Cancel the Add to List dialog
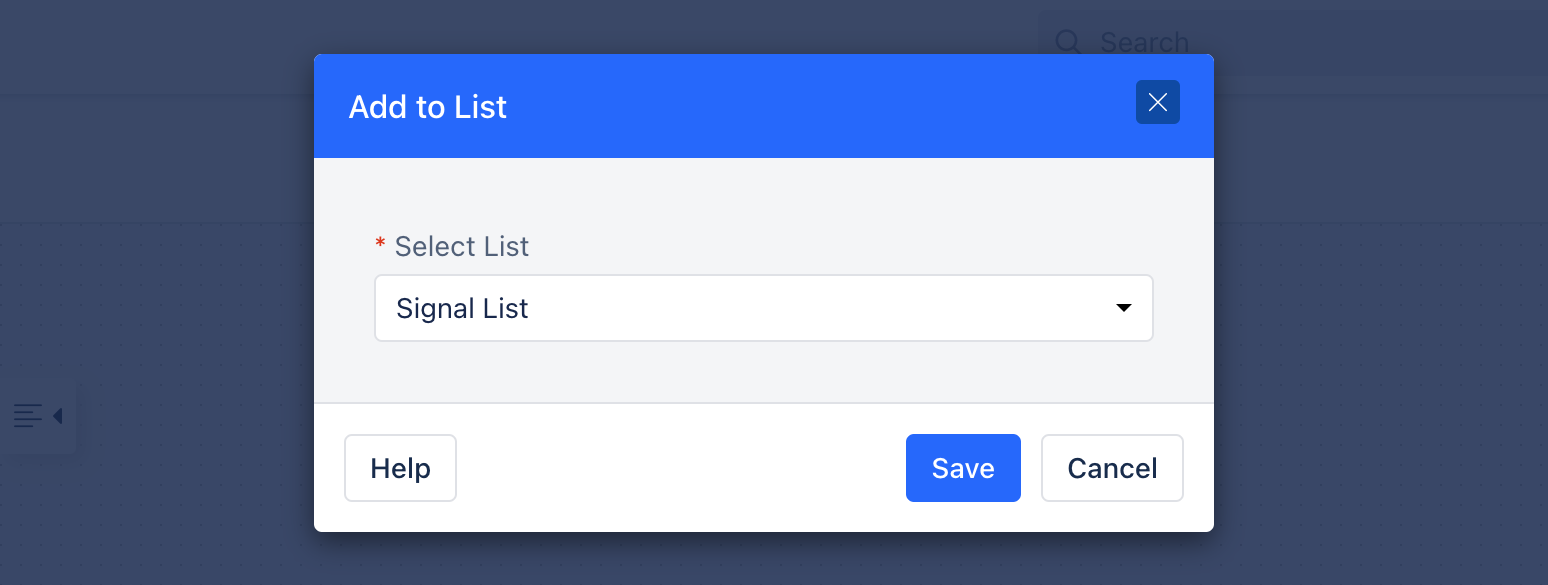The width and height of the screenshot is (1548, 585). pyautogui.click(x=1112, y=468)
